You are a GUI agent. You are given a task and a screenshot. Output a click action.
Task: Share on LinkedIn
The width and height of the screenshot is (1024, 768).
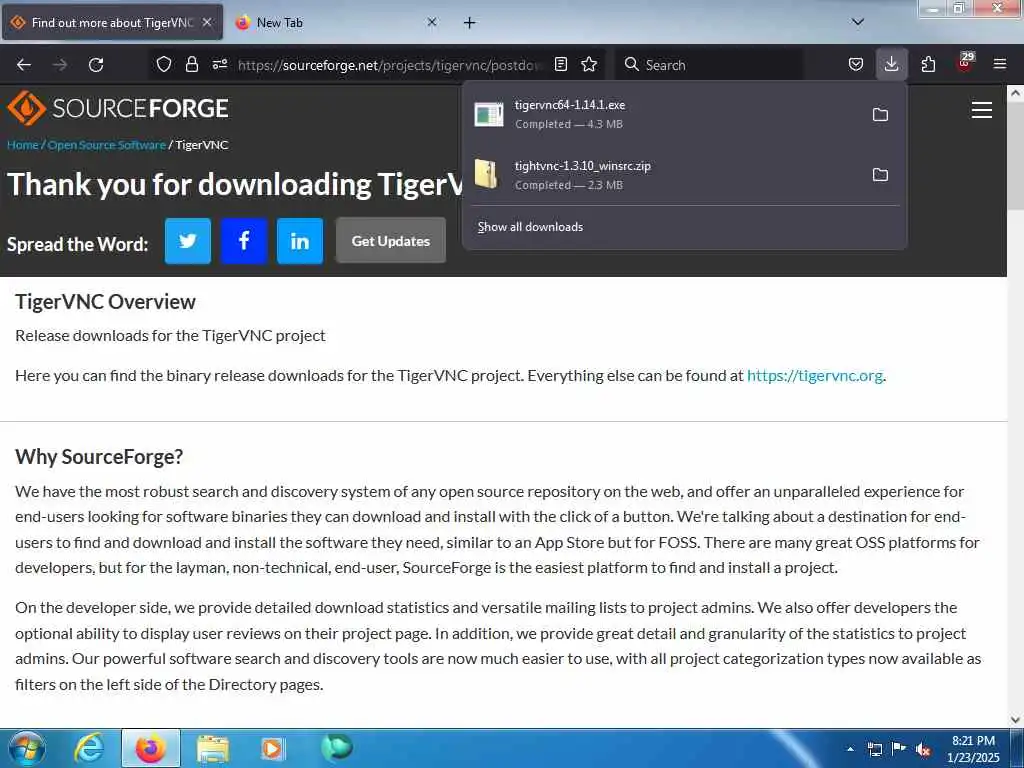[x=300, y=241]
